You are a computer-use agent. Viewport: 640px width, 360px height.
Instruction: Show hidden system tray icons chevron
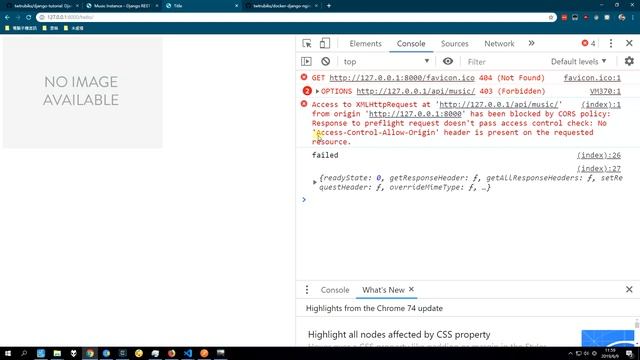coord(570,353)
